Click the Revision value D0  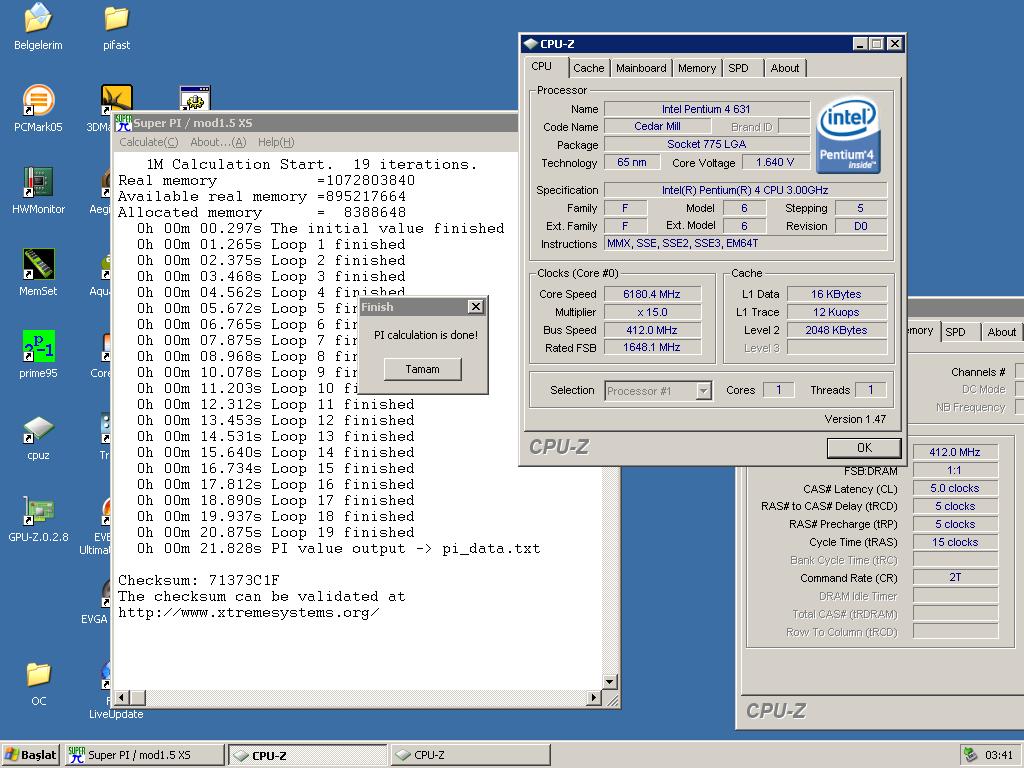click(x=861, y=226)
